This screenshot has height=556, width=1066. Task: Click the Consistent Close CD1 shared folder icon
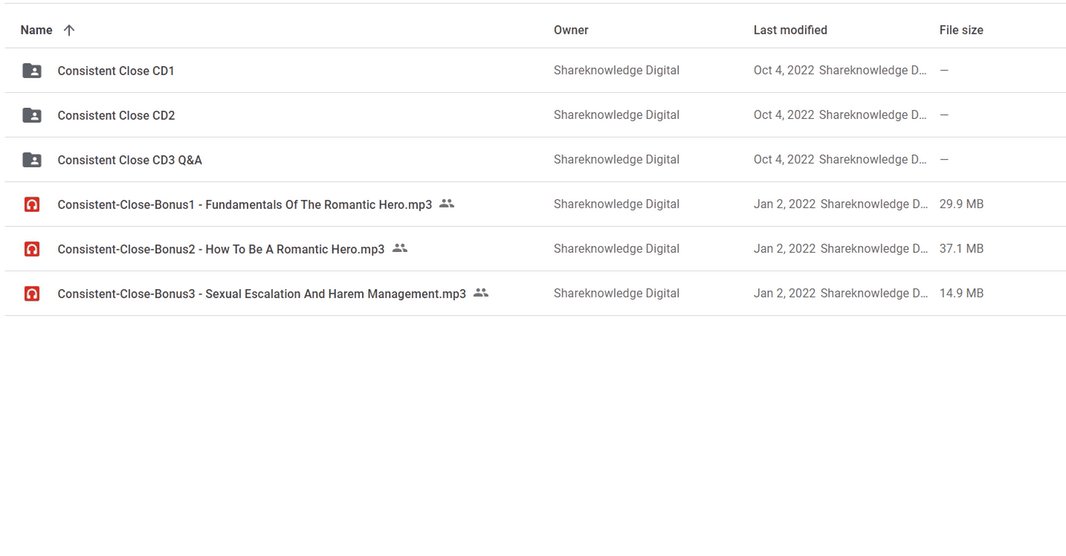click(x=32, y=71)
